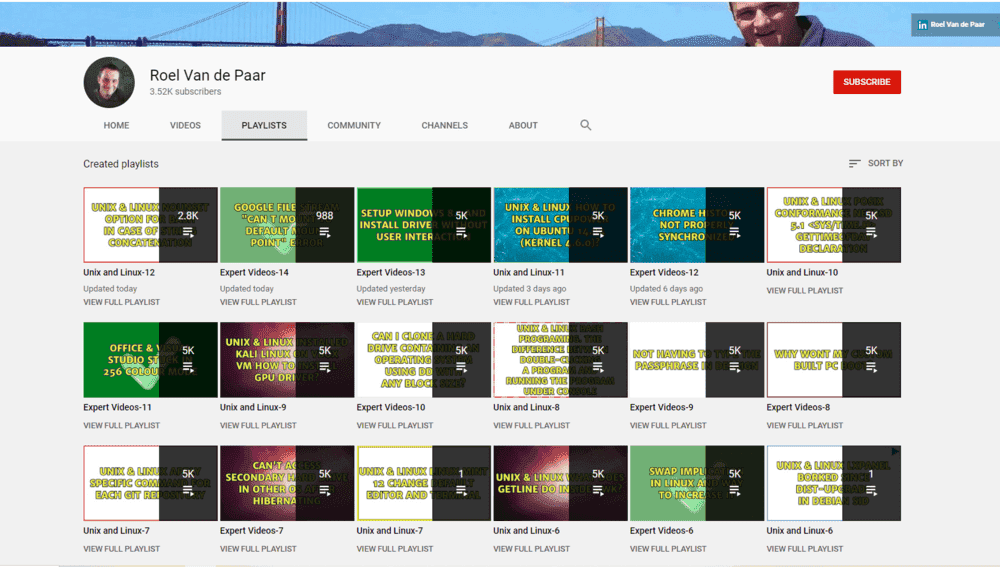Go to the channel Home tab
Viewport: 1000px width, 567px height.
[x=116, y=125]
